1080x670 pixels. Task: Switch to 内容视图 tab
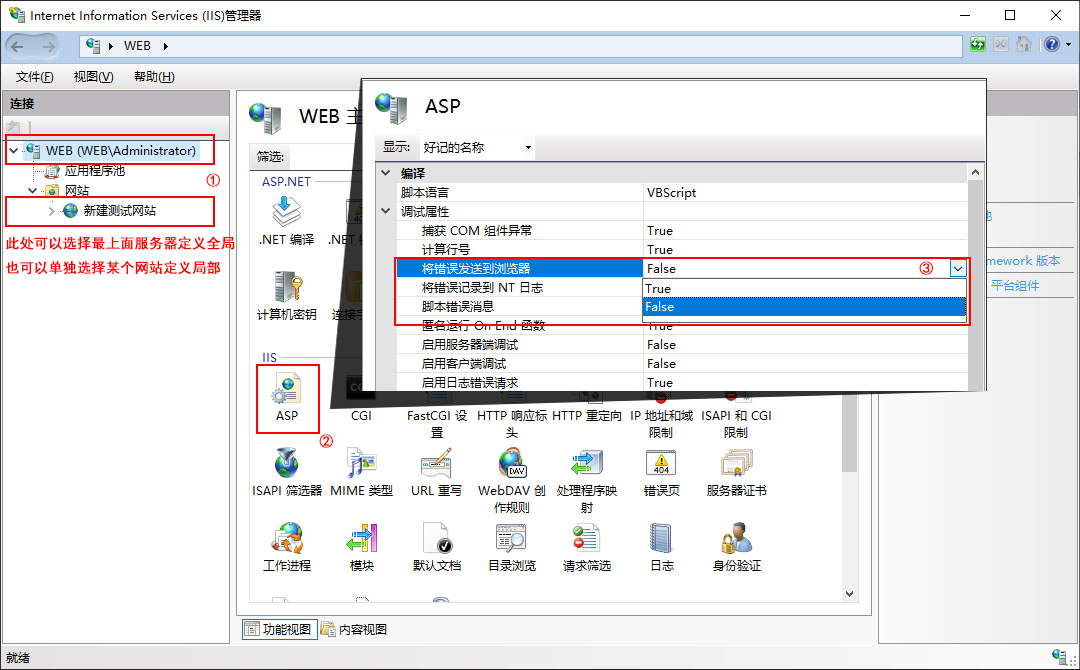354,629
